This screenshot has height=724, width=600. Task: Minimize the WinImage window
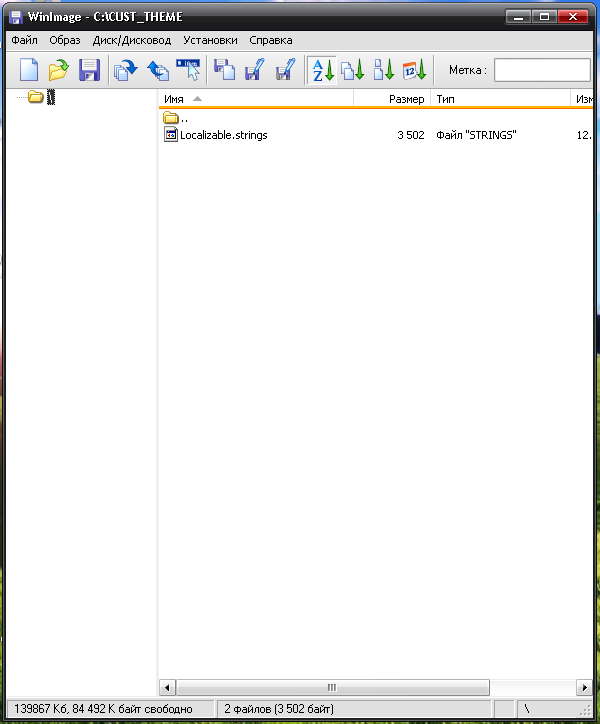point(519,17)
